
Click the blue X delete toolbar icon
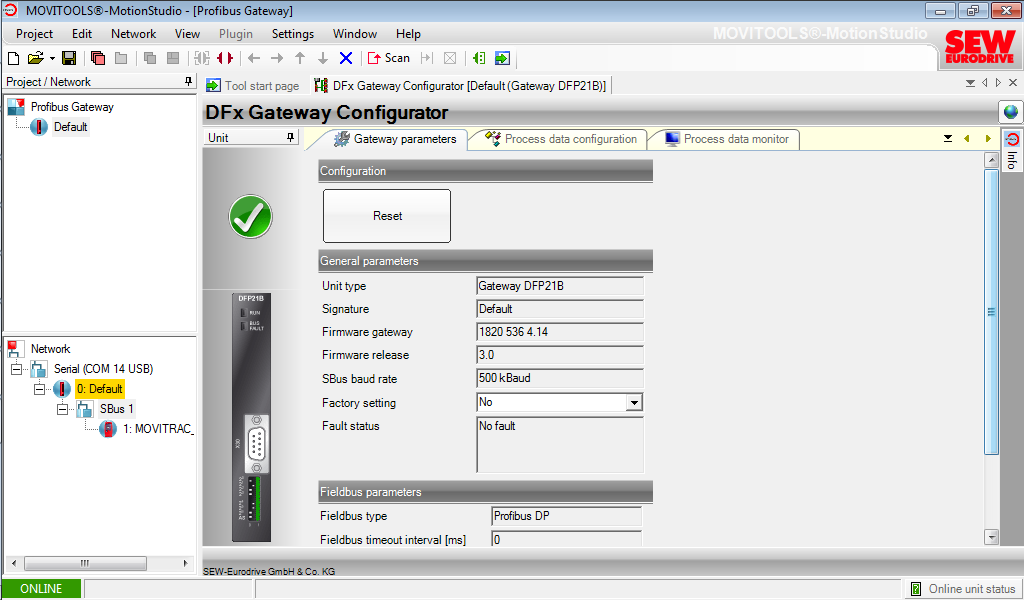(346, 58)
